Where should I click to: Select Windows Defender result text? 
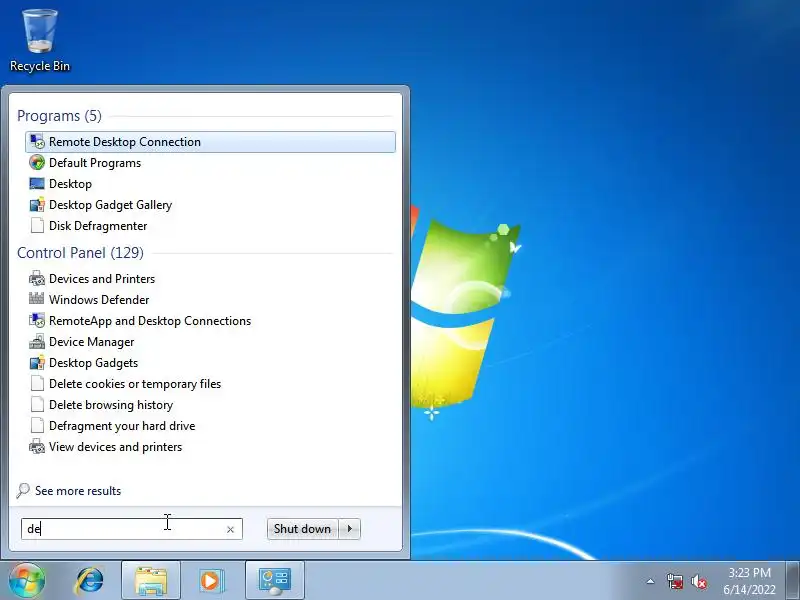pyautogui.click(x=99, y=299)
